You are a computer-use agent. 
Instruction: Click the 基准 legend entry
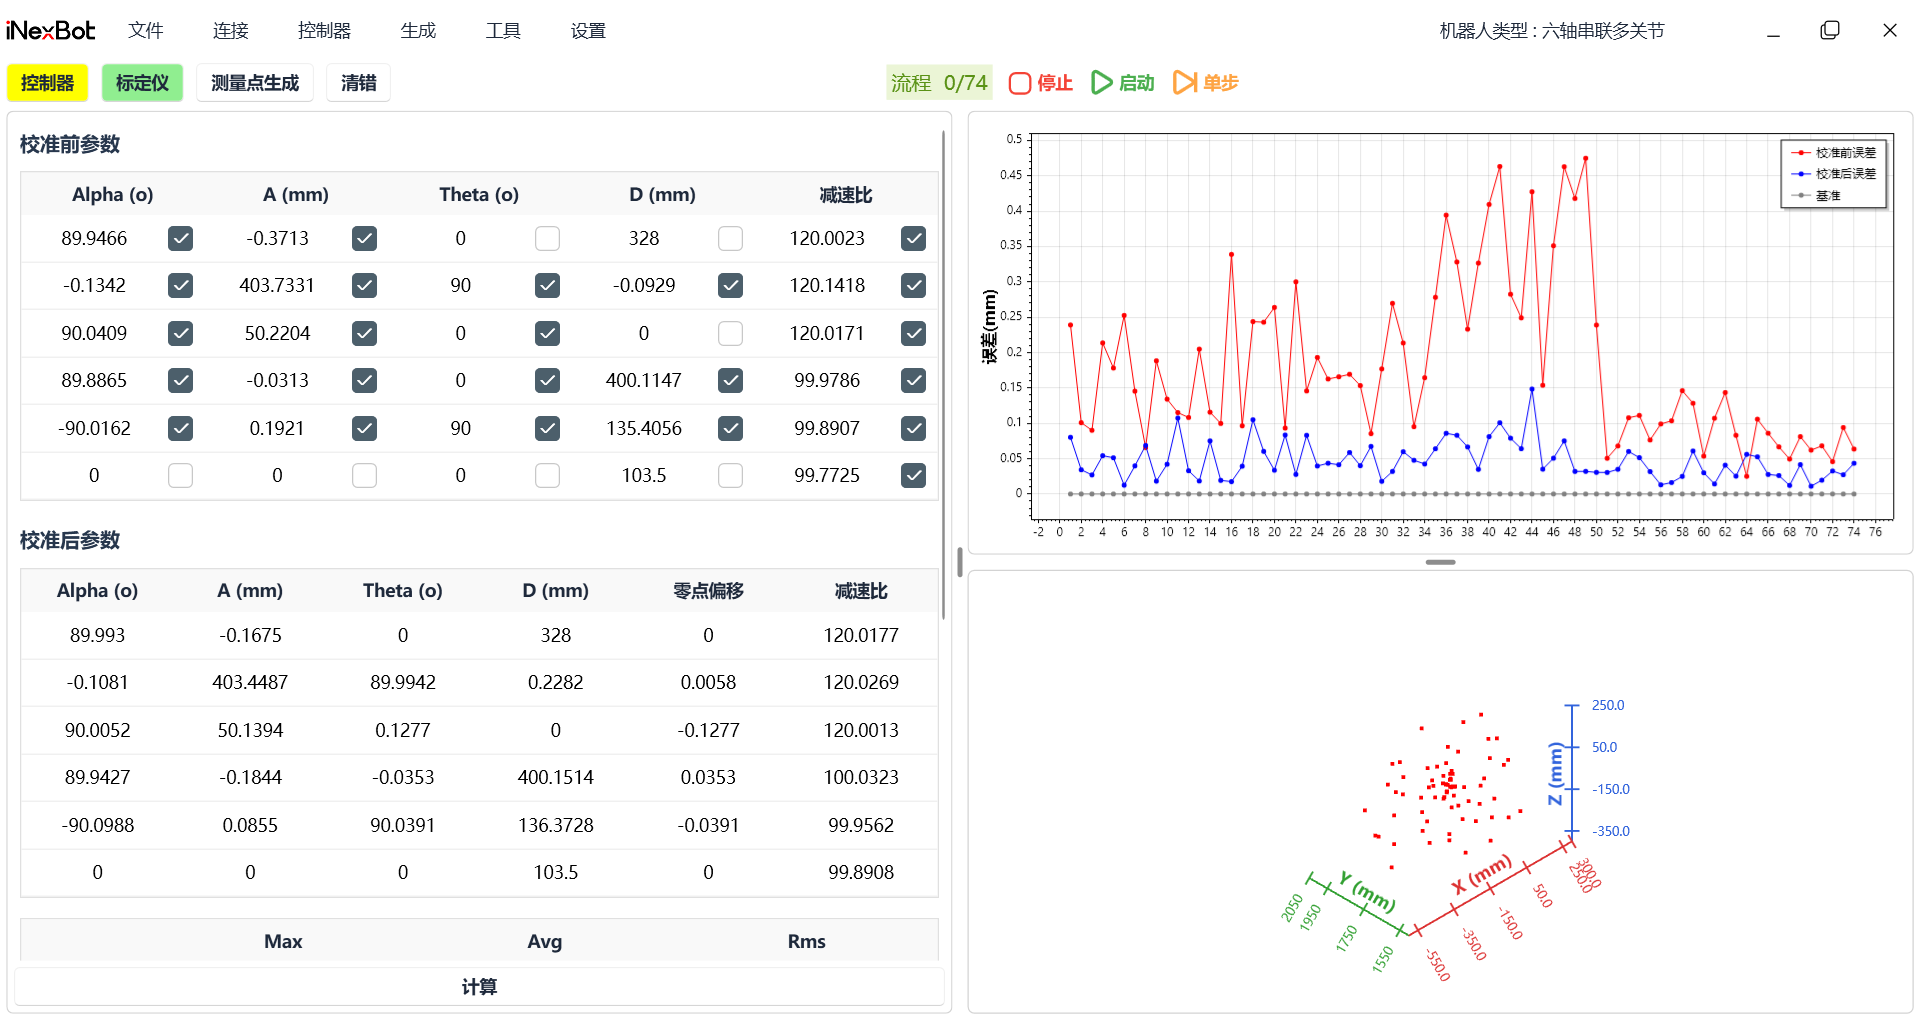coord(1816,196)
